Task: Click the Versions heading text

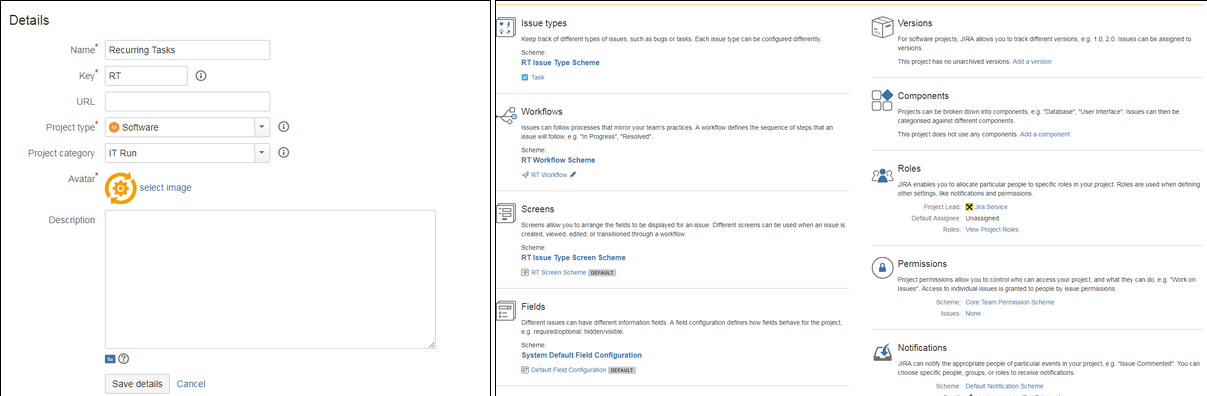Action: (x=915, y=23)
